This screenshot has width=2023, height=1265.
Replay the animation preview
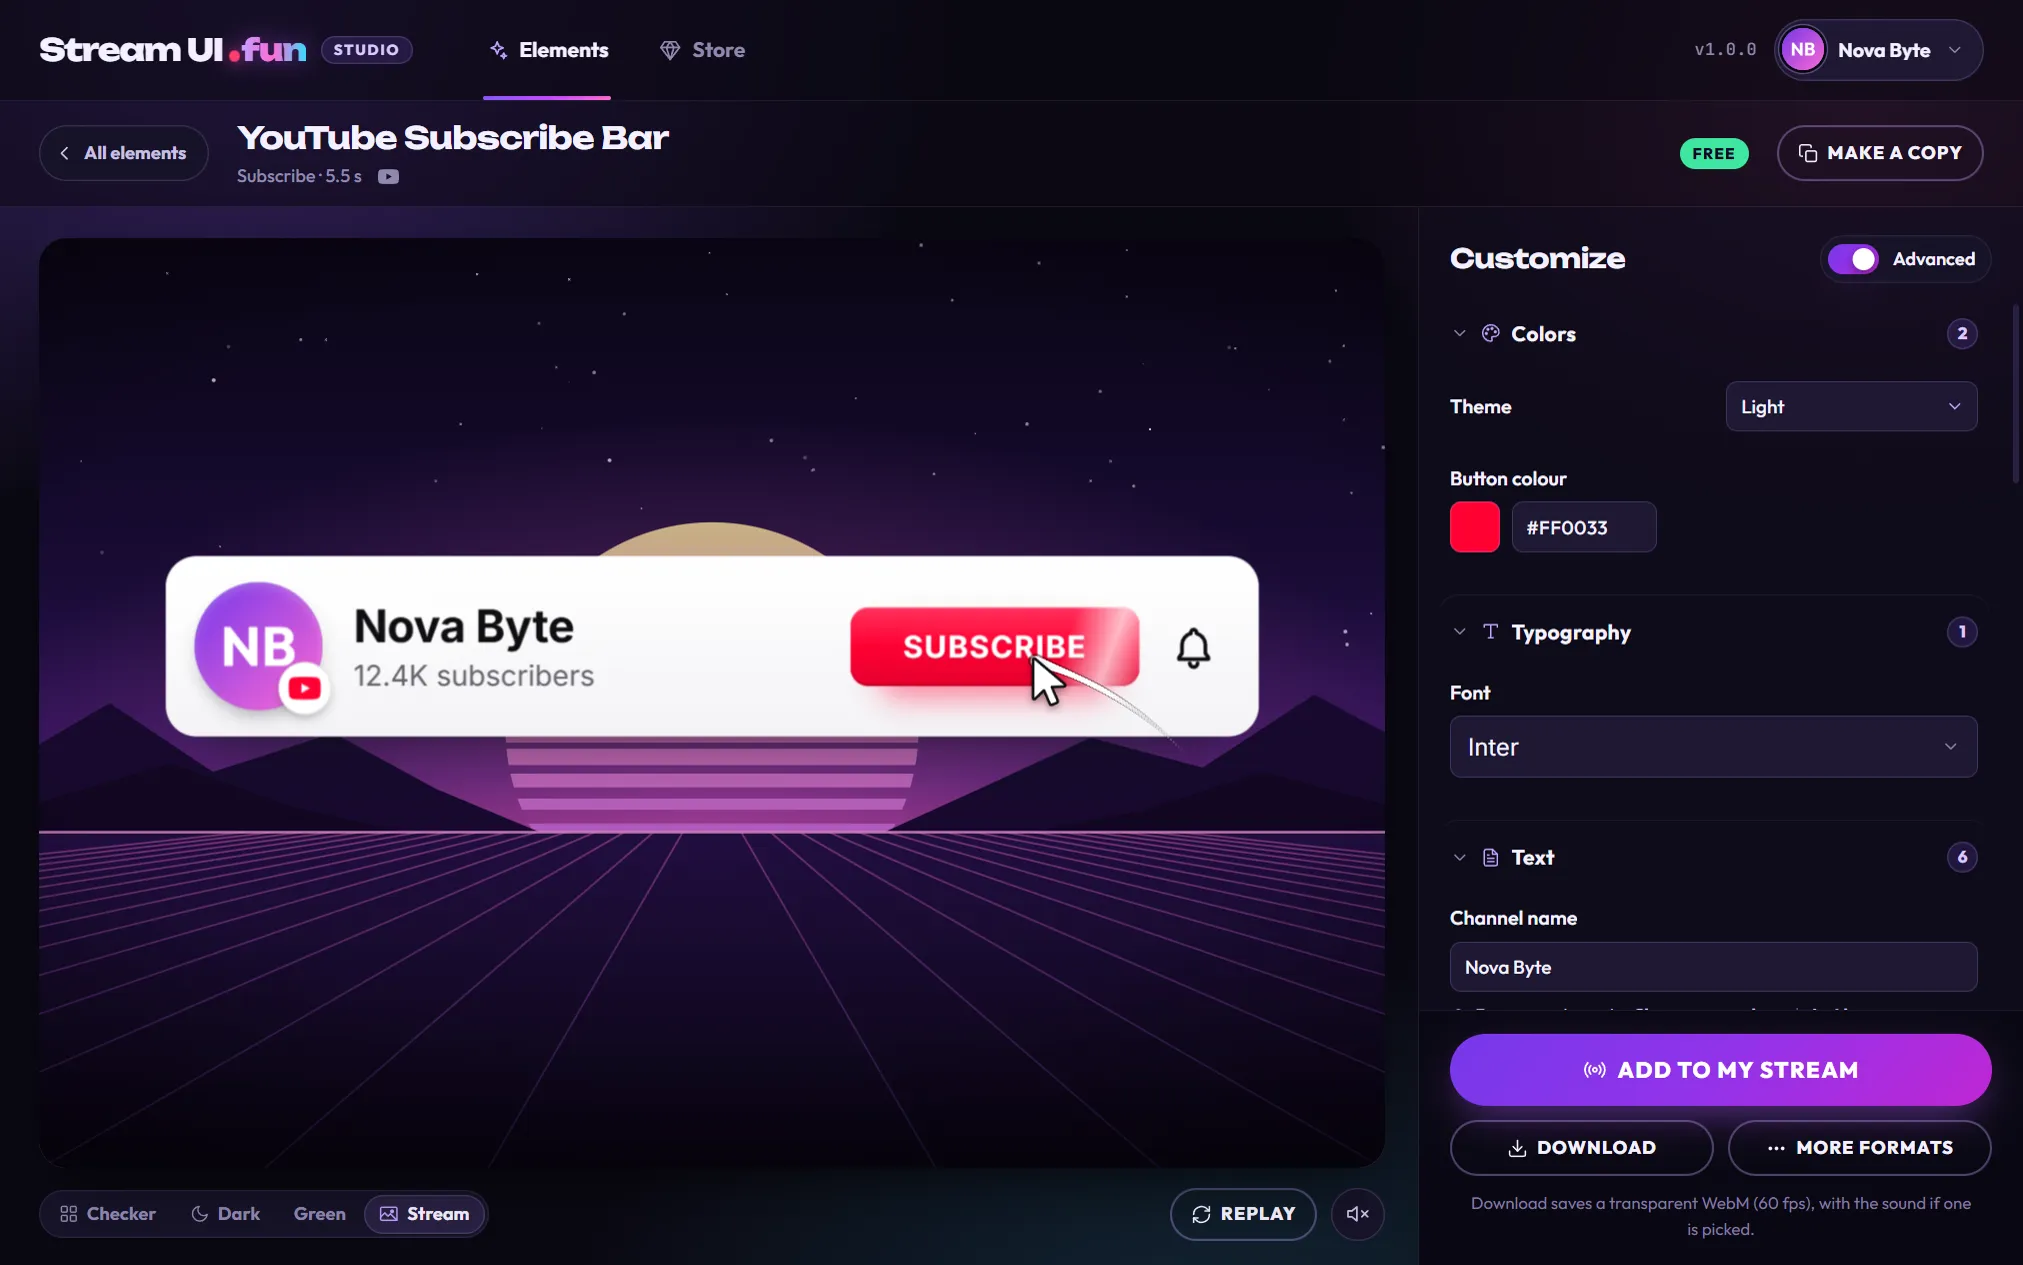1243,1214
